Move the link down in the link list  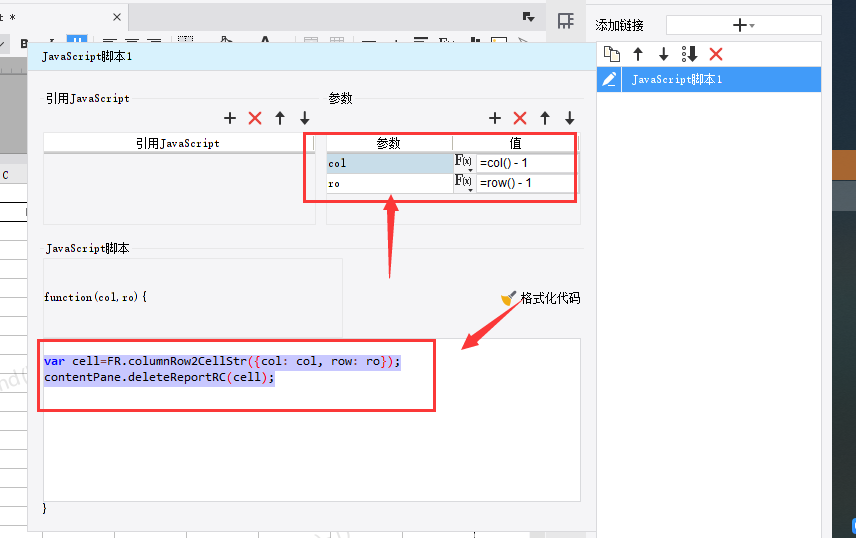pos(663,54)
